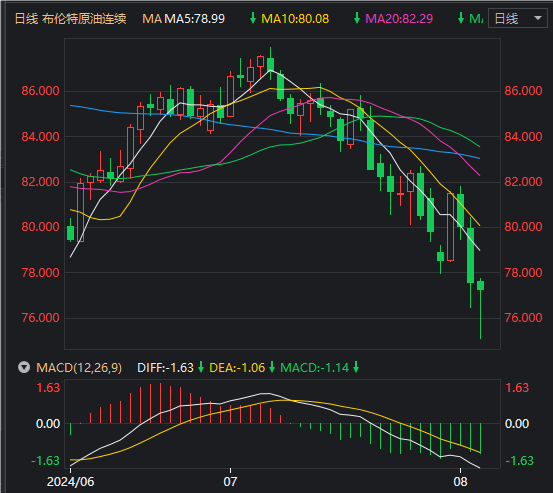Click the MA10:80.08 indicator label
The image size is (553, 493).
pos(295,19)
